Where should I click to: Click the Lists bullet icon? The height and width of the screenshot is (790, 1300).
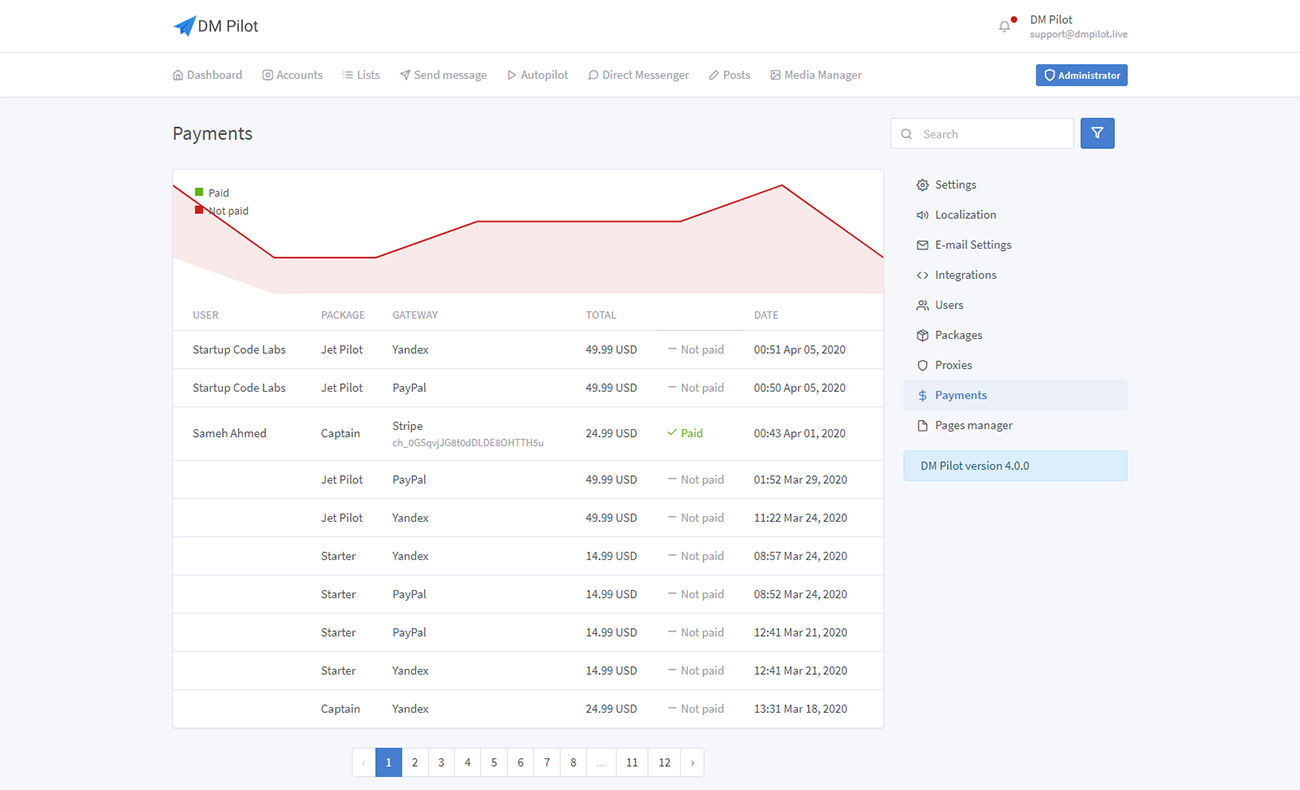click(x=348, y=75)
